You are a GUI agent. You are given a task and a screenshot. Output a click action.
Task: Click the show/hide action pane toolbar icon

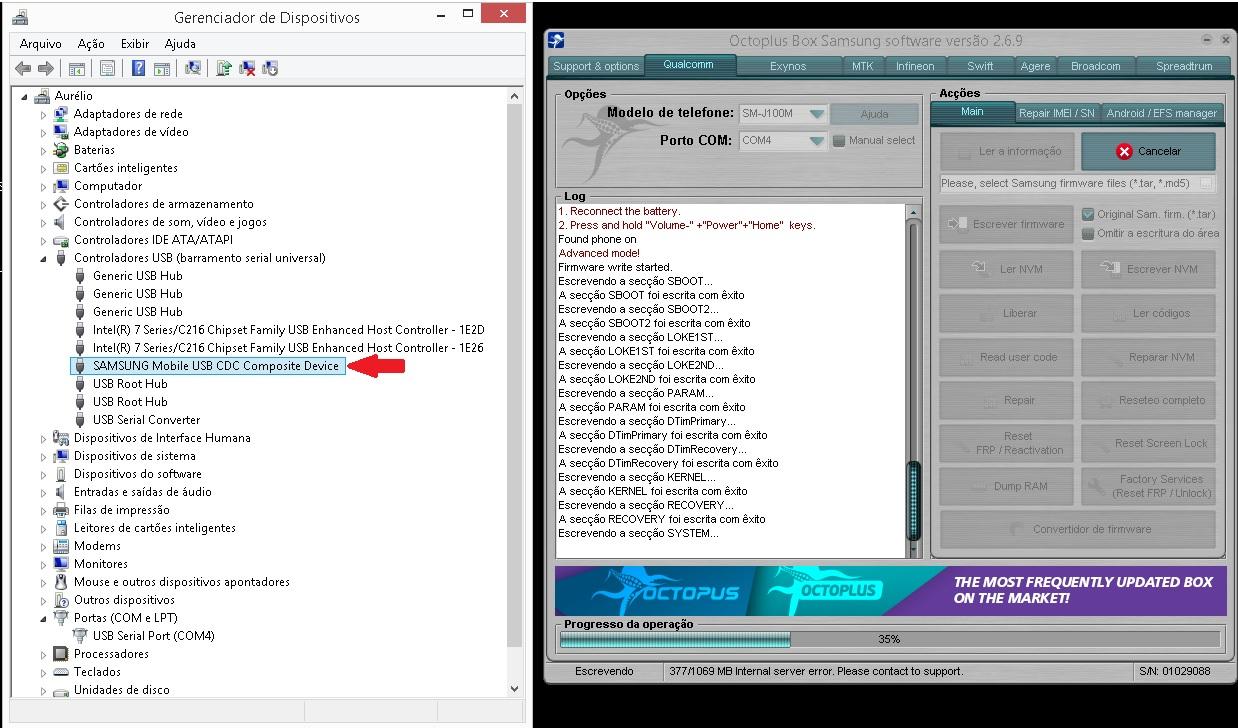tap(163, 68)
